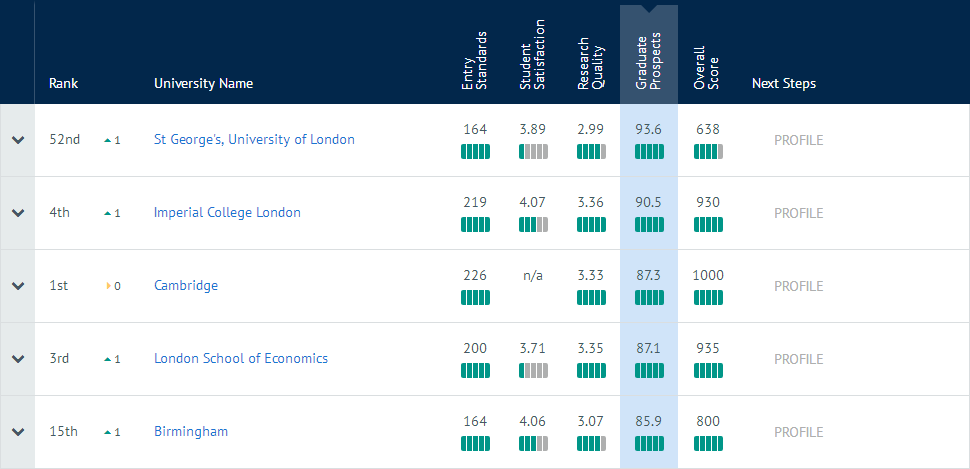
Task: Open the Cambridge university link
Action: point(186,286)
